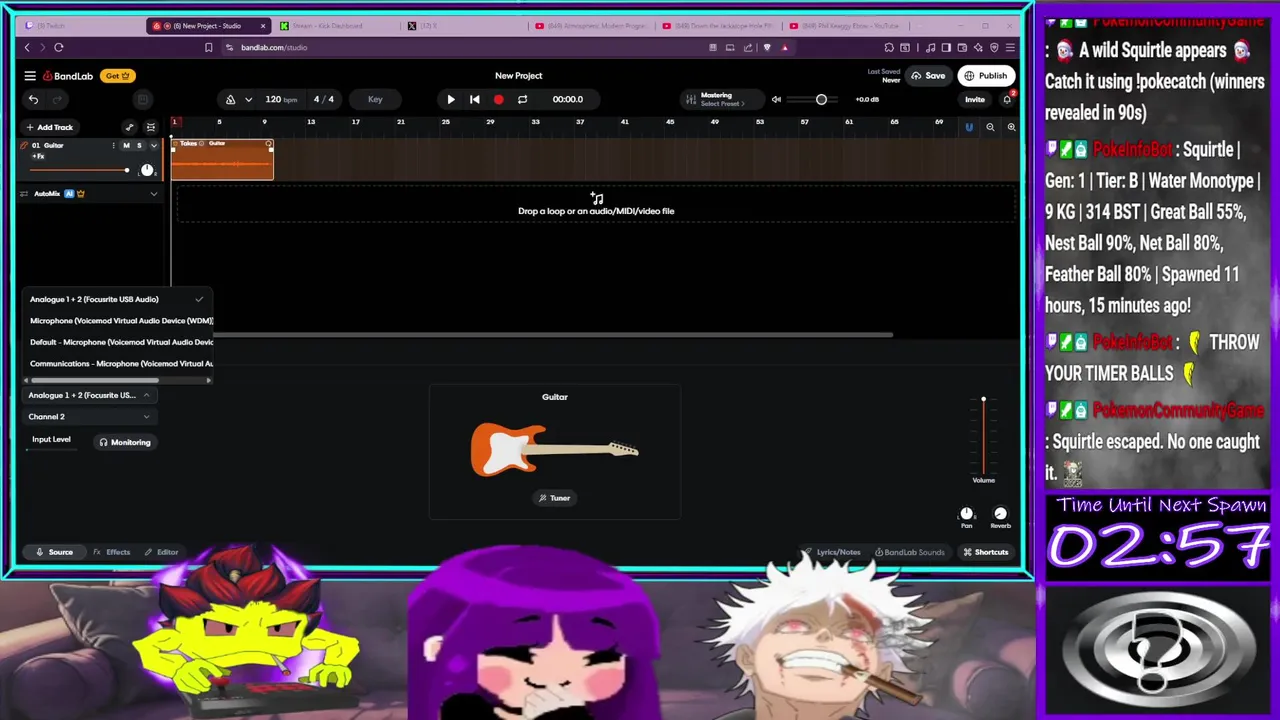The width and height of the screenshot is (1280, 720).
Task: Zoom in the timeline
Action: (1011, 127)
